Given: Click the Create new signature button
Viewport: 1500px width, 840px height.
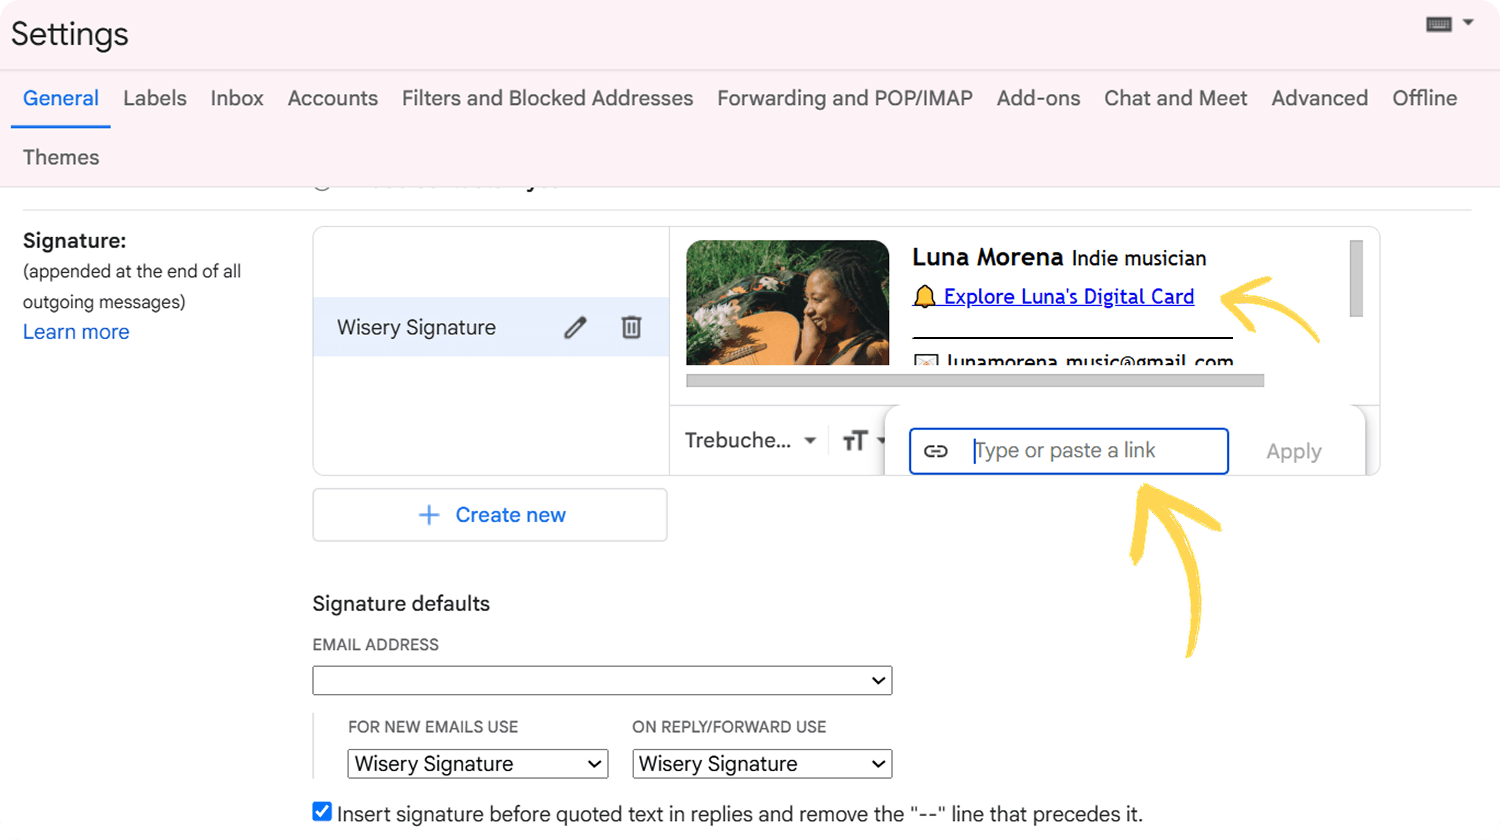Looking at the screenshot, I should 490,515.
